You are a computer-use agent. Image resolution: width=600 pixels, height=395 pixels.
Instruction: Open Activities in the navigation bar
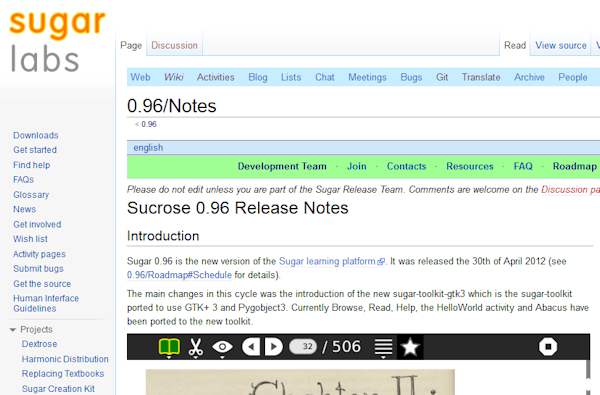[215, 77]
